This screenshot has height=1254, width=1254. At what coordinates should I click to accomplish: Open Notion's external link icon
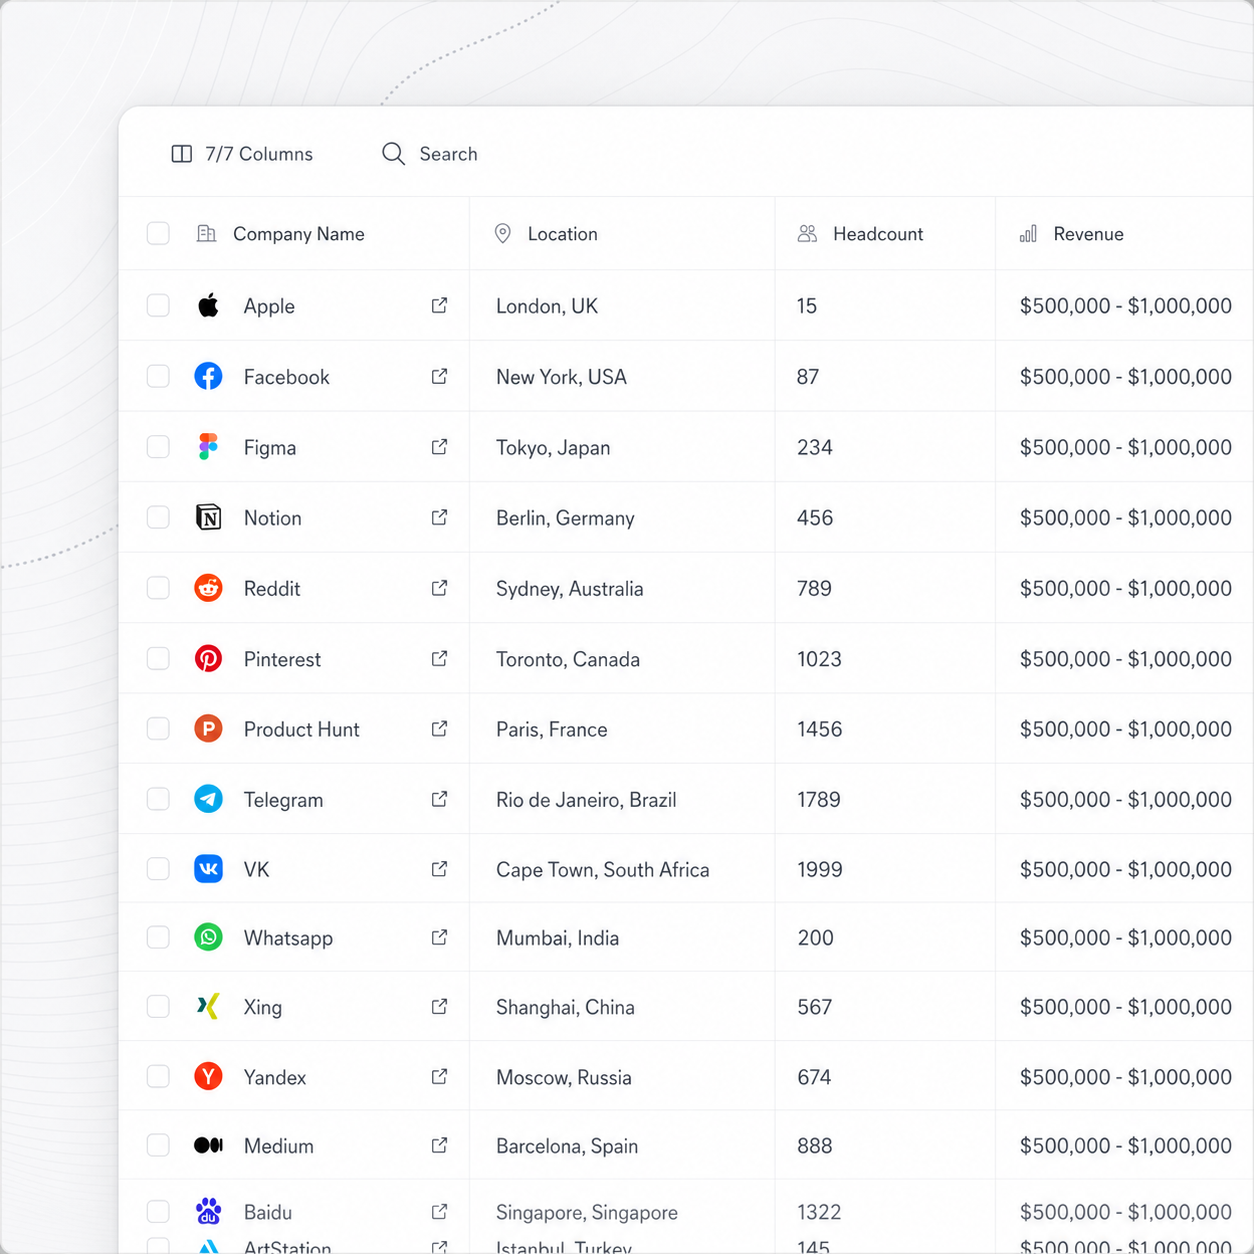pyautogui.click(x=439, y=518)
